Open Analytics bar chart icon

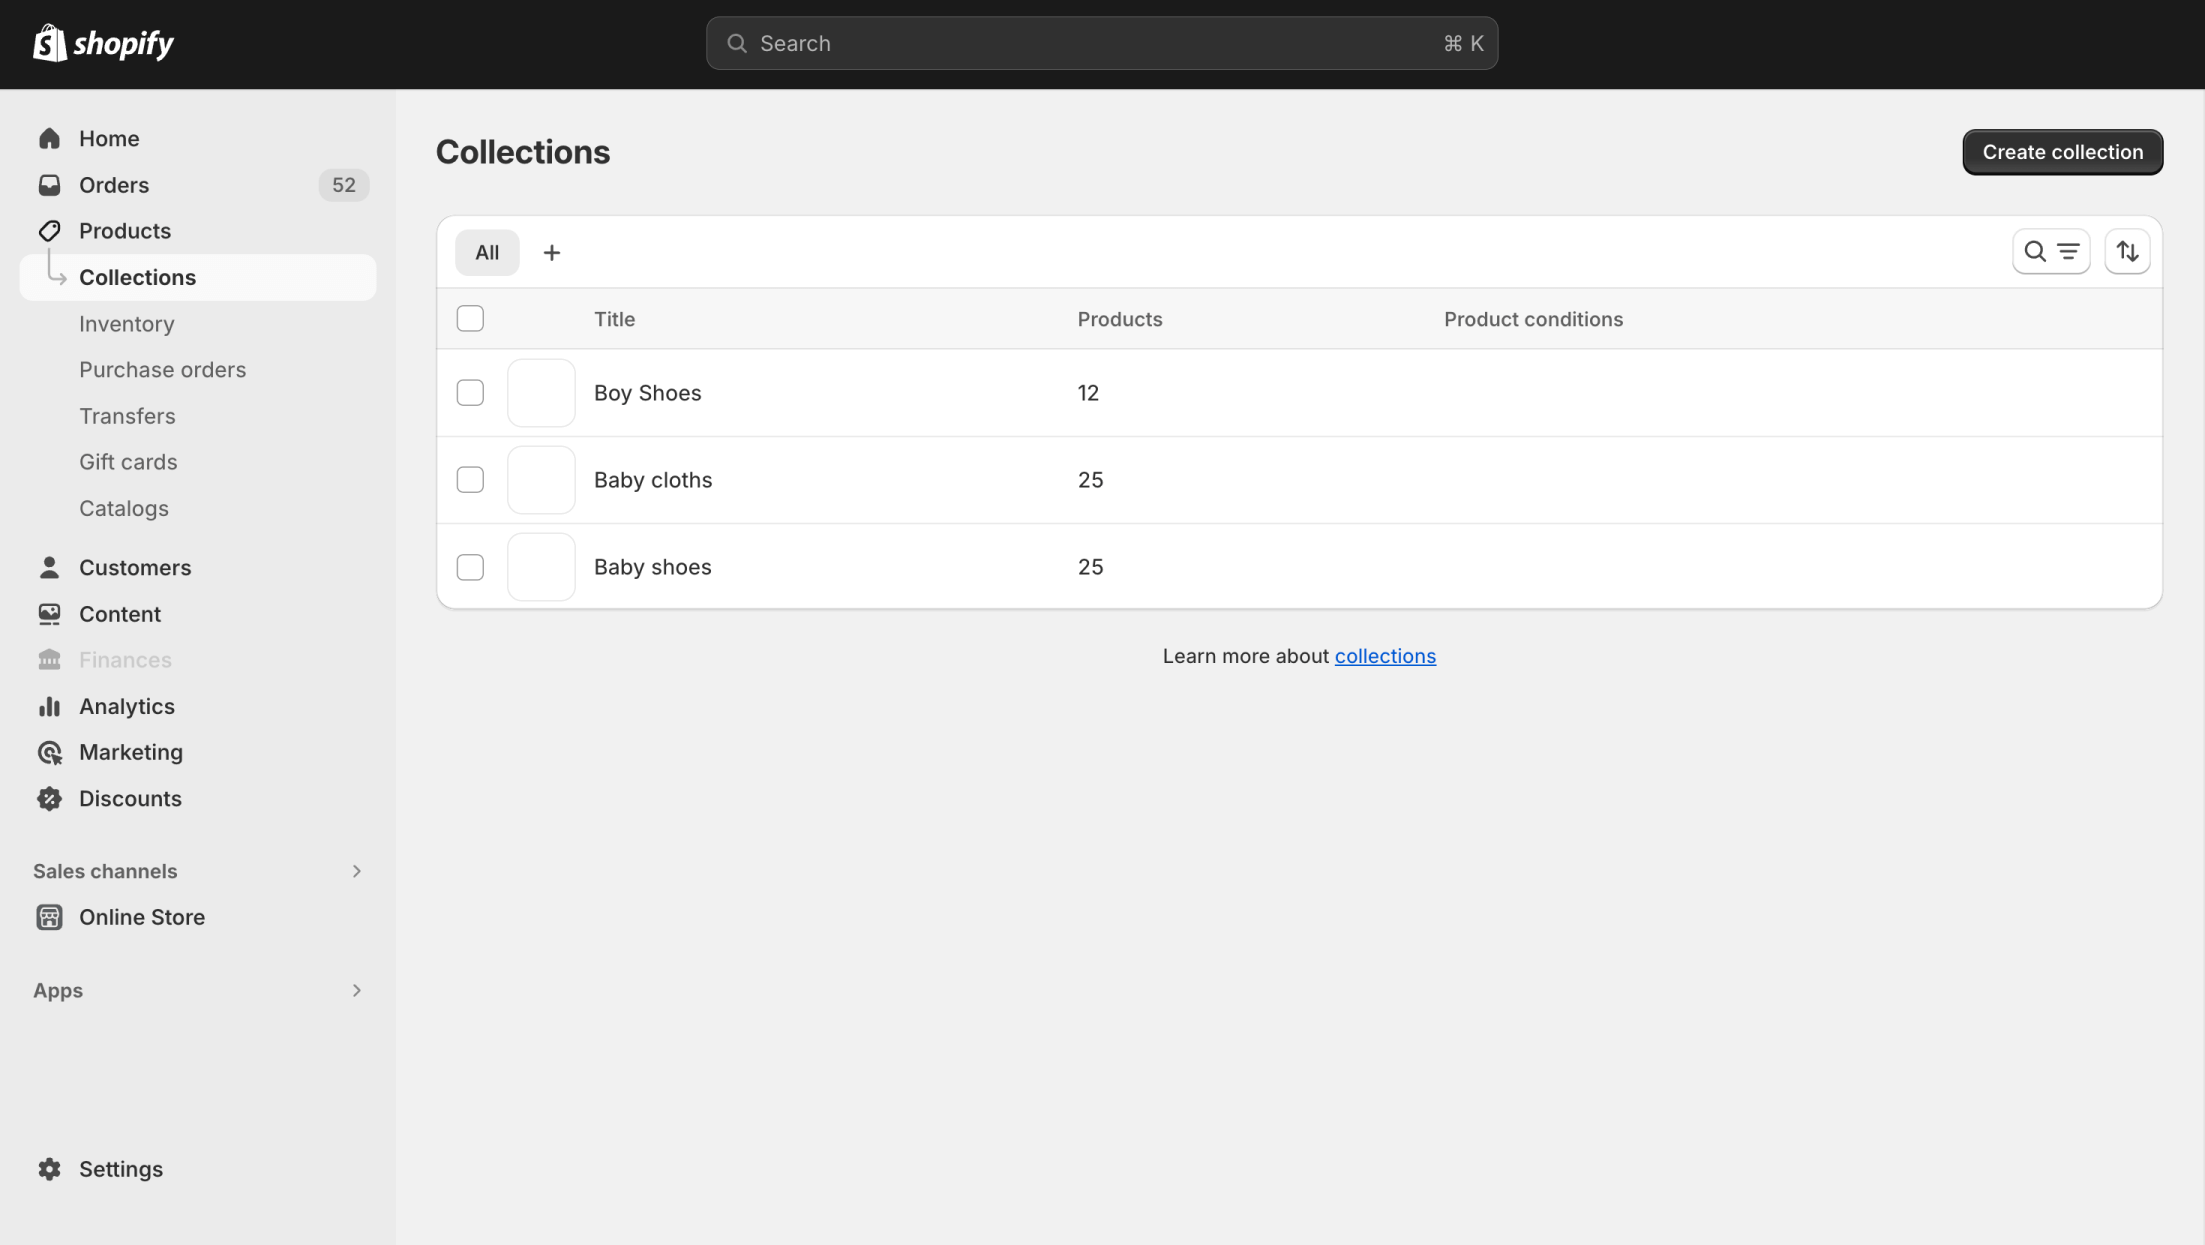49,707
